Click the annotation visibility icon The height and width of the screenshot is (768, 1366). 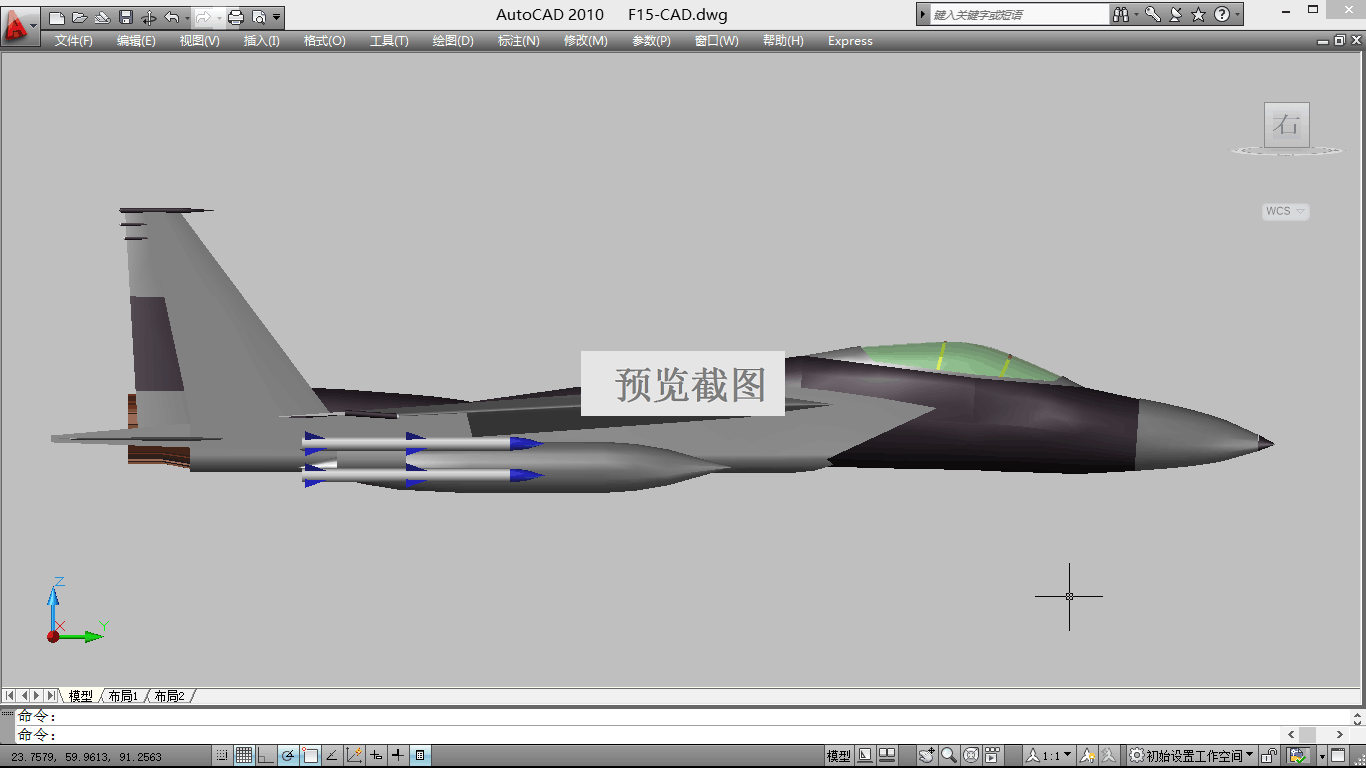coord(1086,756)
